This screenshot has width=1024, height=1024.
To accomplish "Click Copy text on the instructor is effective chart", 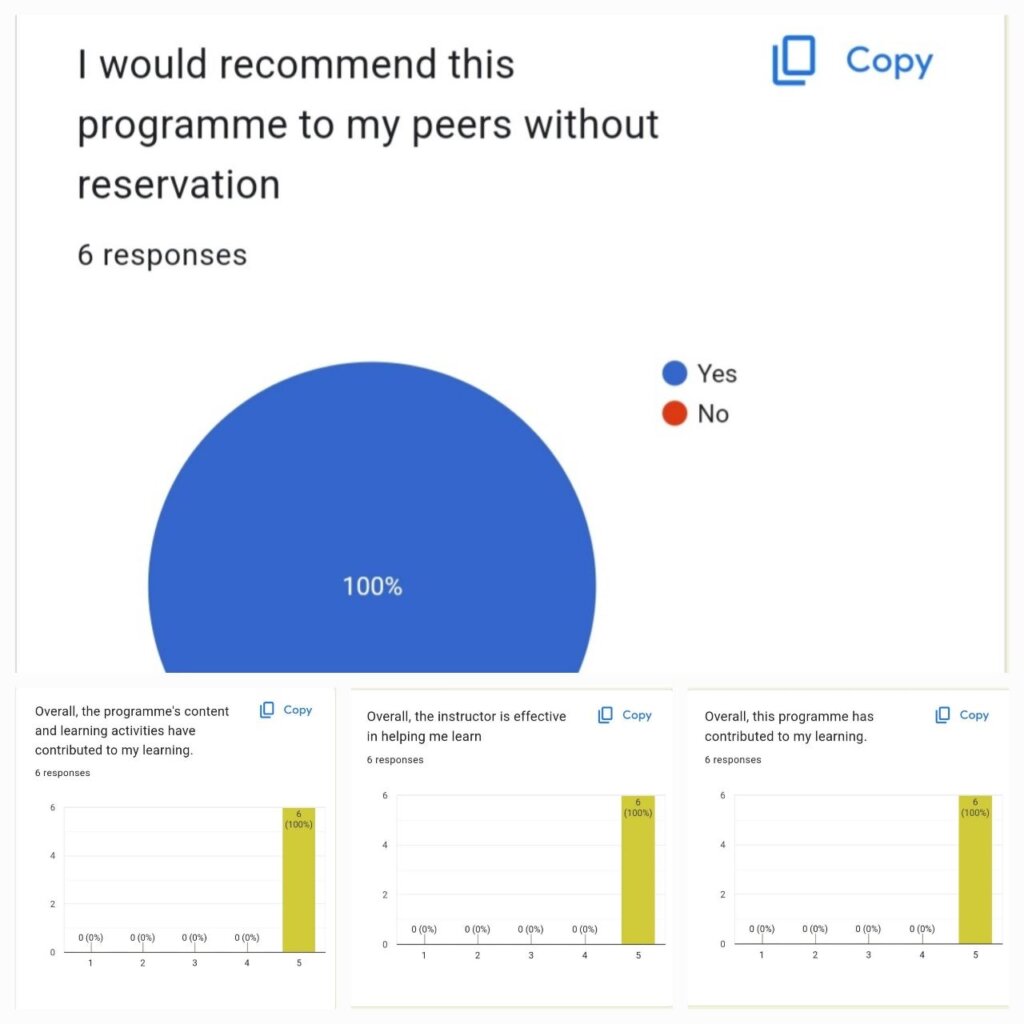I will 637,715.
